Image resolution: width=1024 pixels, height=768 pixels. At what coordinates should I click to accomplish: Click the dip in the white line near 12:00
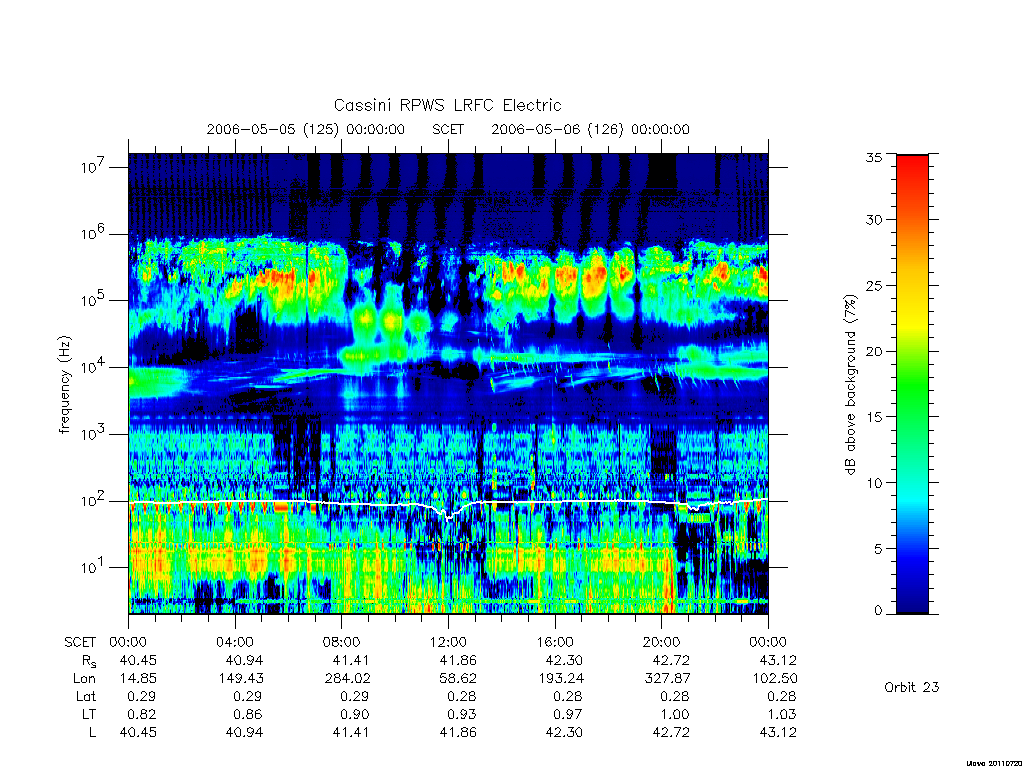(449, 515)
